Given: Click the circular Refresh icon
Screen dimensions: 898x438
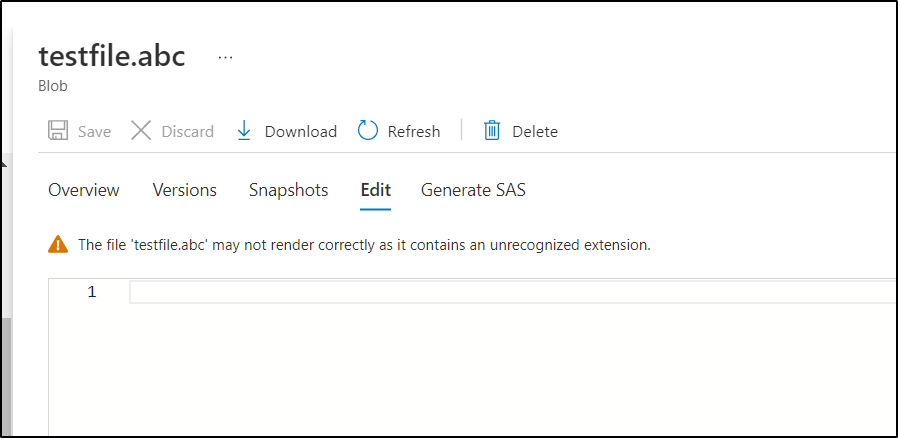Looking at the screenshot, I should coord(368,131).
